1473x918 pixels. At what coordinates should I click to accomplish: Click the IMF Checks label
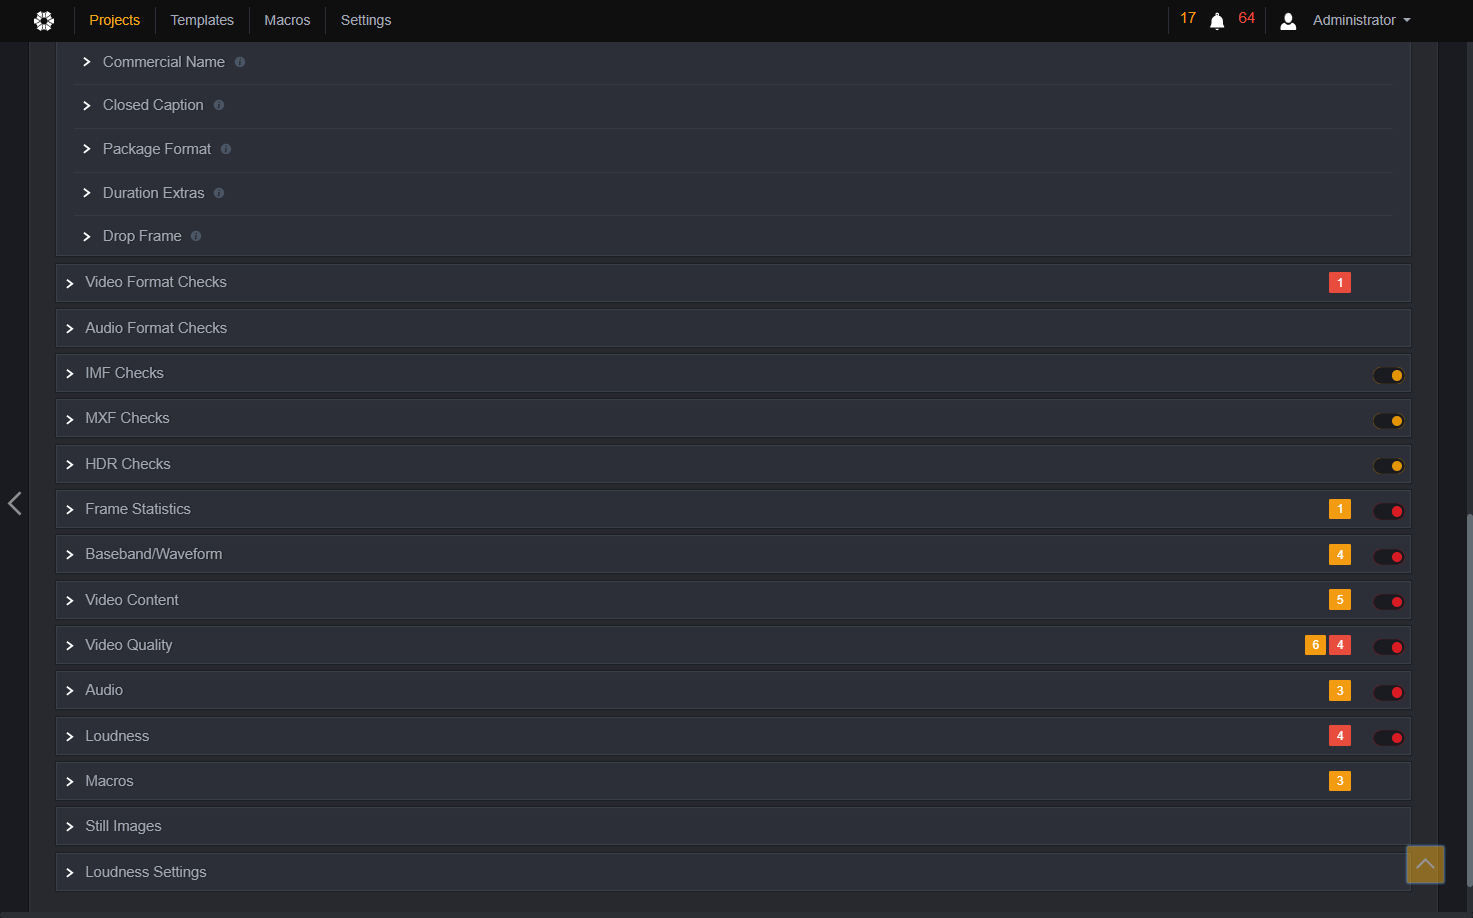click(124, 373)
